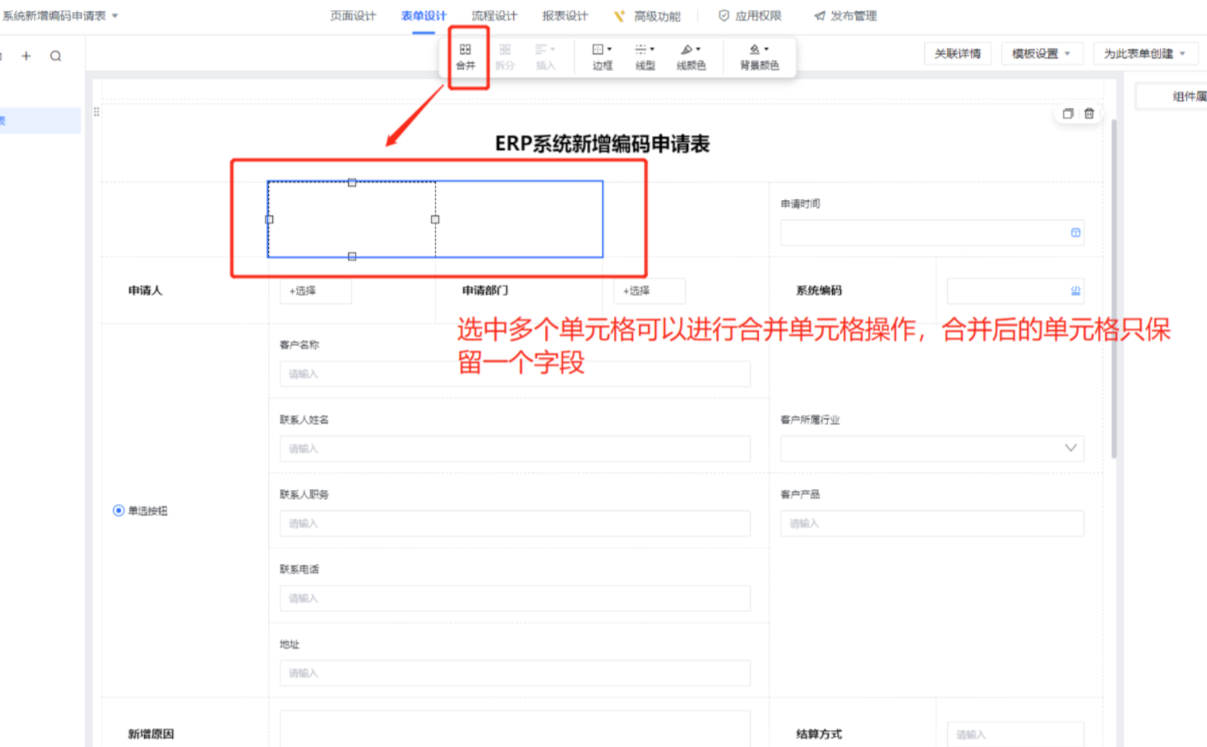Click the copy icon above the form
The width and height of the screenshot is (1207, 747).
tap(1068, 114)
